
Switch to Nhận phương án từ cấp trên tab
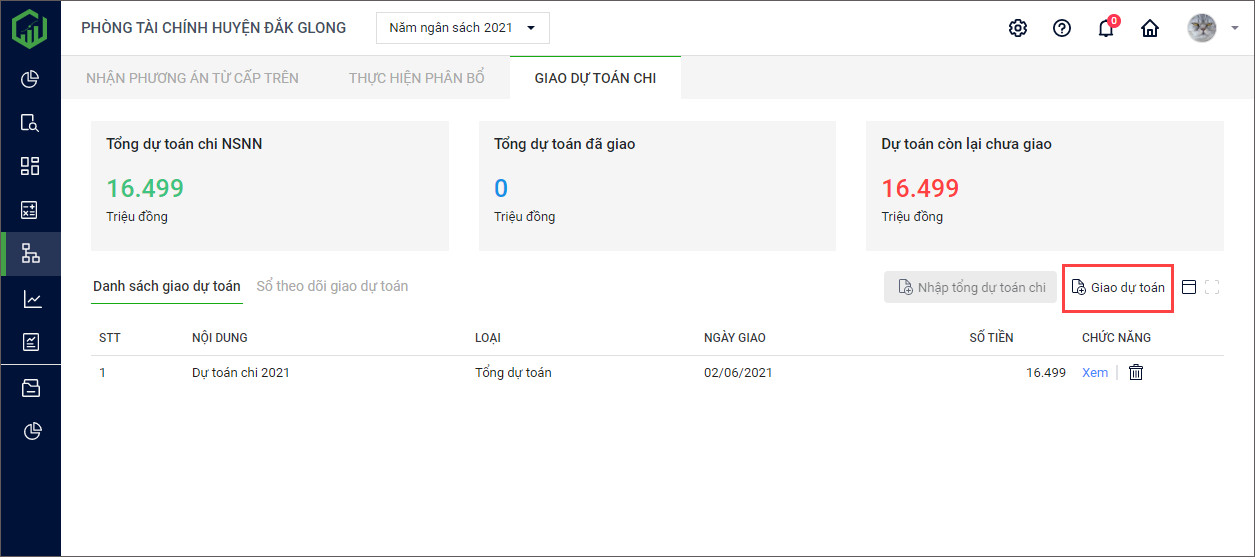pos(192,78)
